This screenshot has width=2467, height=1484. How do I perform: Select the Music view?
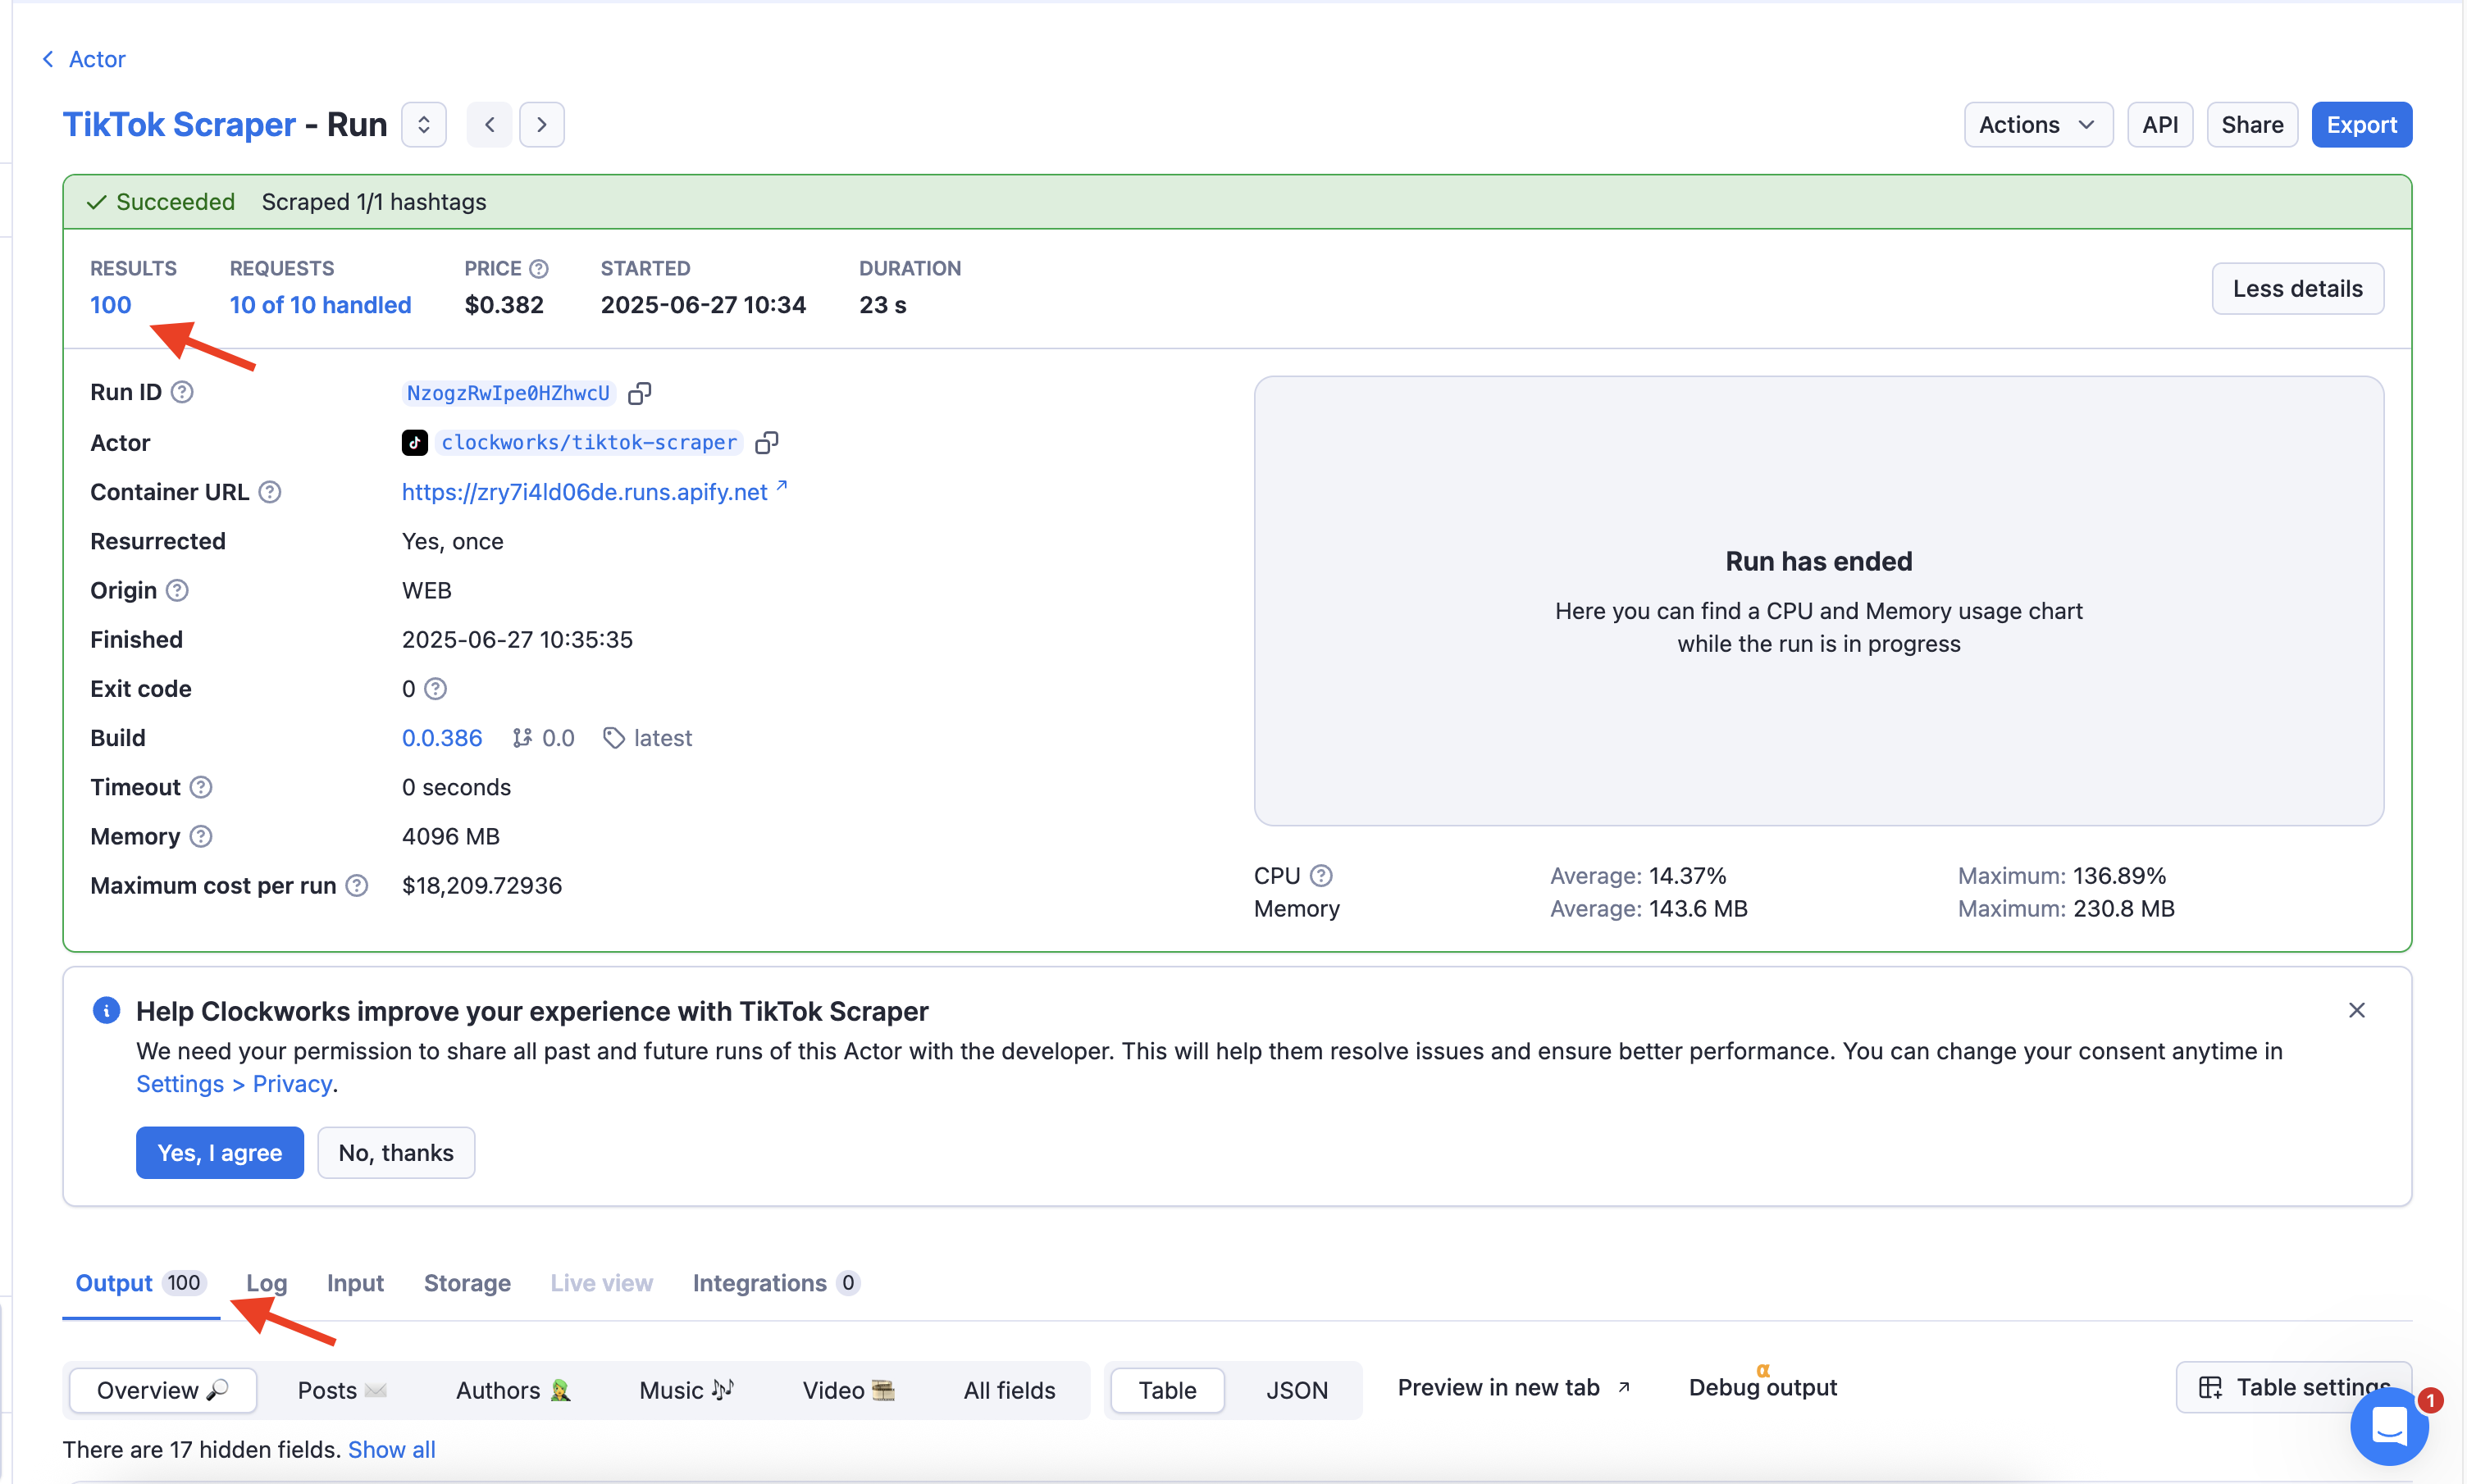pos(686,1390)
